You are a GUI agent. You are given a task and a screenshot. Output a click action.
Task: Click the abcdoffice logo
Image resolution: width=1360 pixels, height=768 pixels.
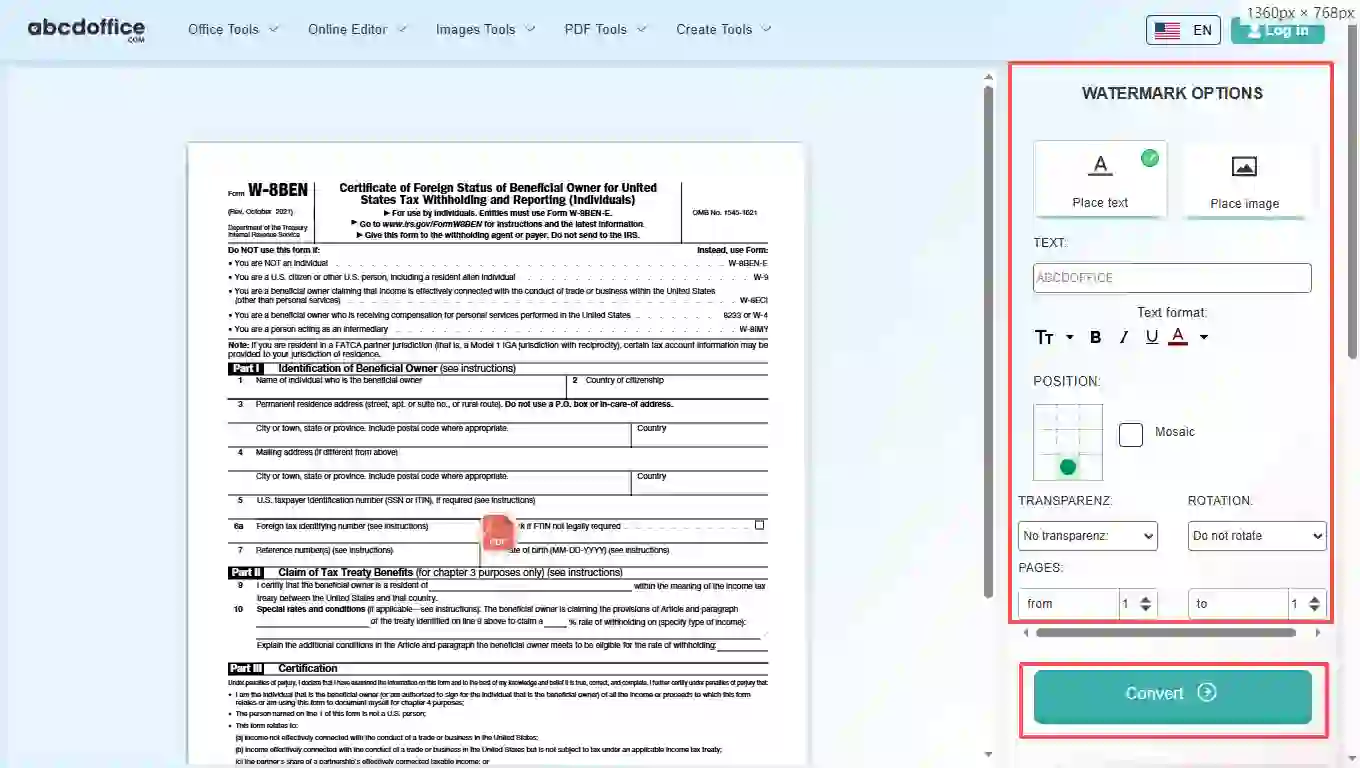[x=86, y=29]
